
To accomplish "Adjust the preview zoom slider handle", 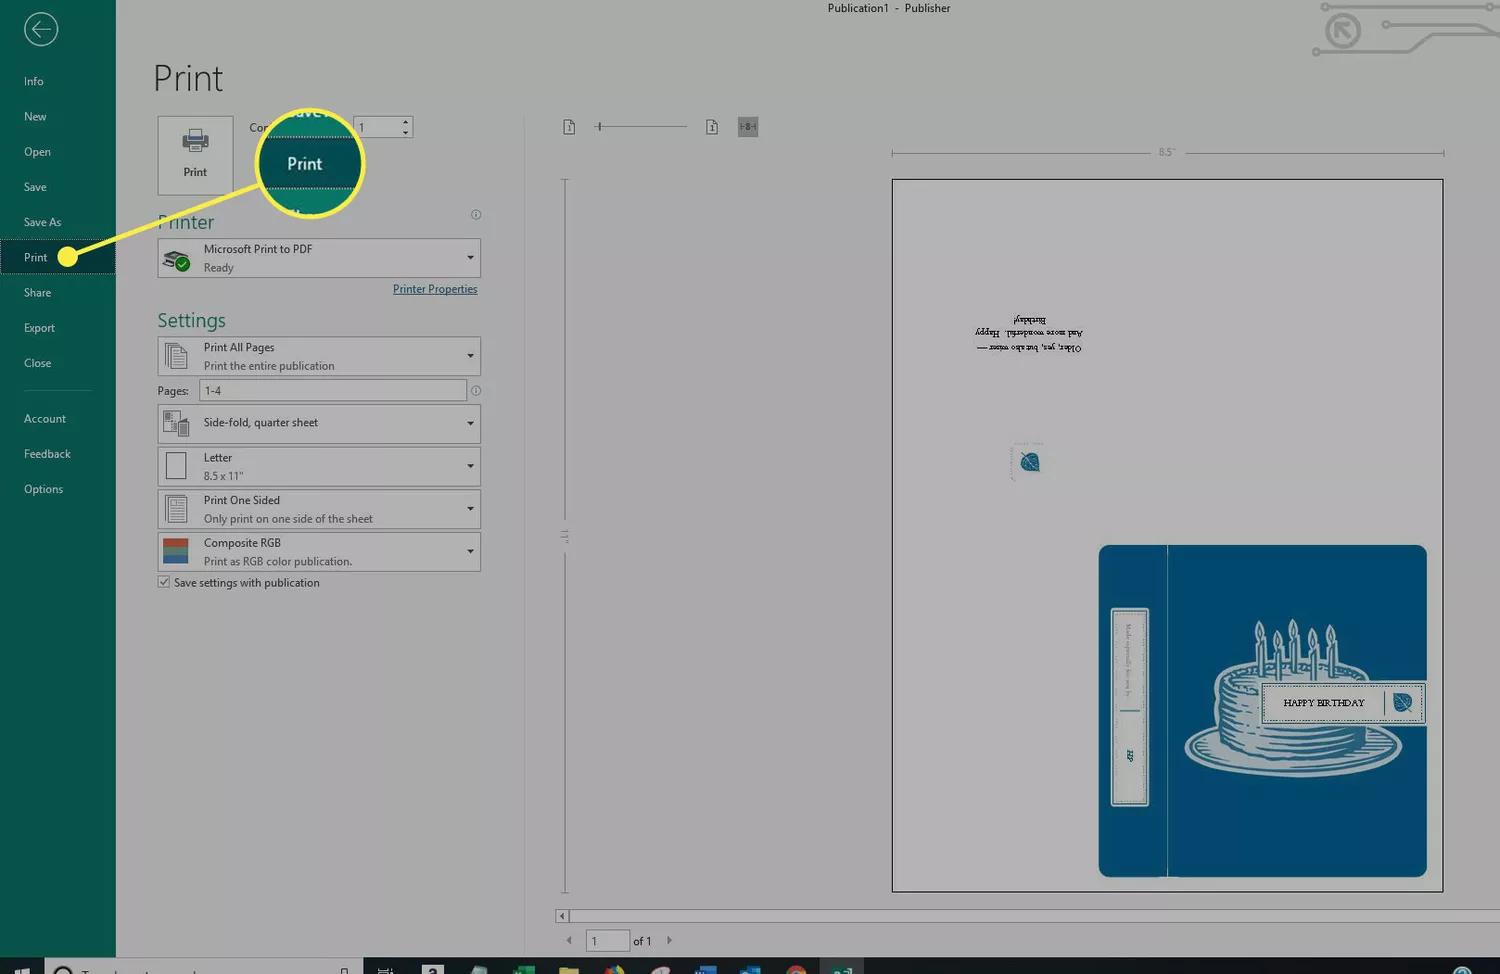I will pos(598,127).
